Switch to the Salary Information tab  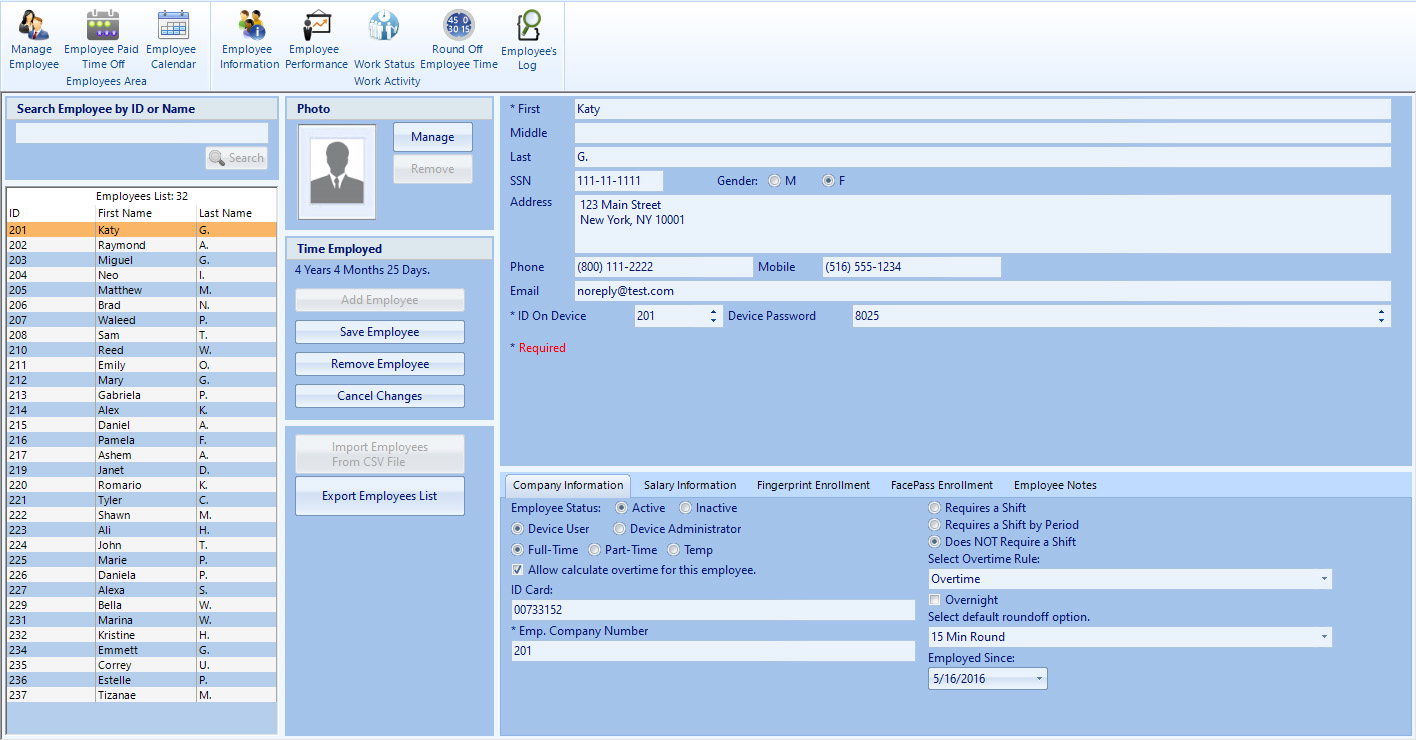pyautogui.click(x=690, y=485)
